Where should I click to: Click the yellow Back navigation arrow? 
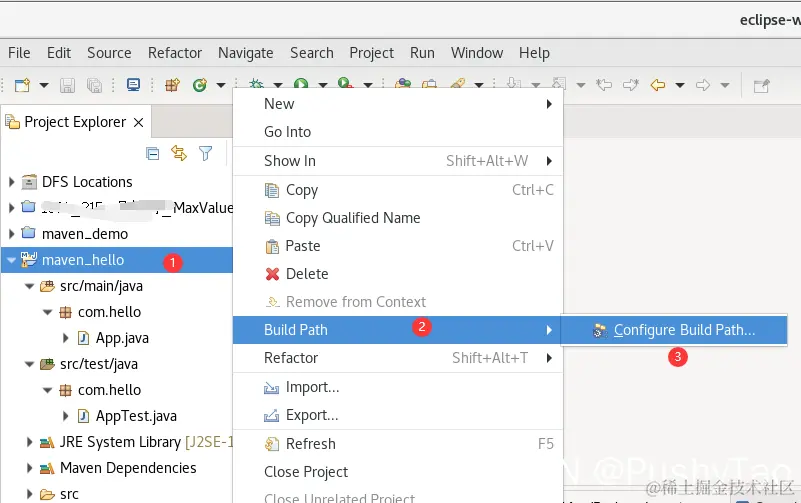coord(657,85)
